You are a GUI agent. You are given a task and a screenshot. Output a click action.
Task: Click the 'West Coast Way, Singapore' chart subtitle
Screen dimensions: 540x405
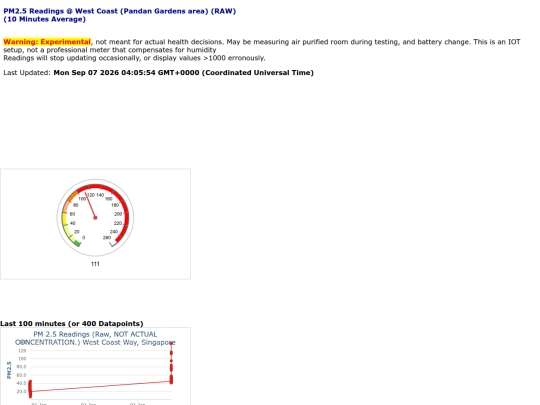coord(129,342)
